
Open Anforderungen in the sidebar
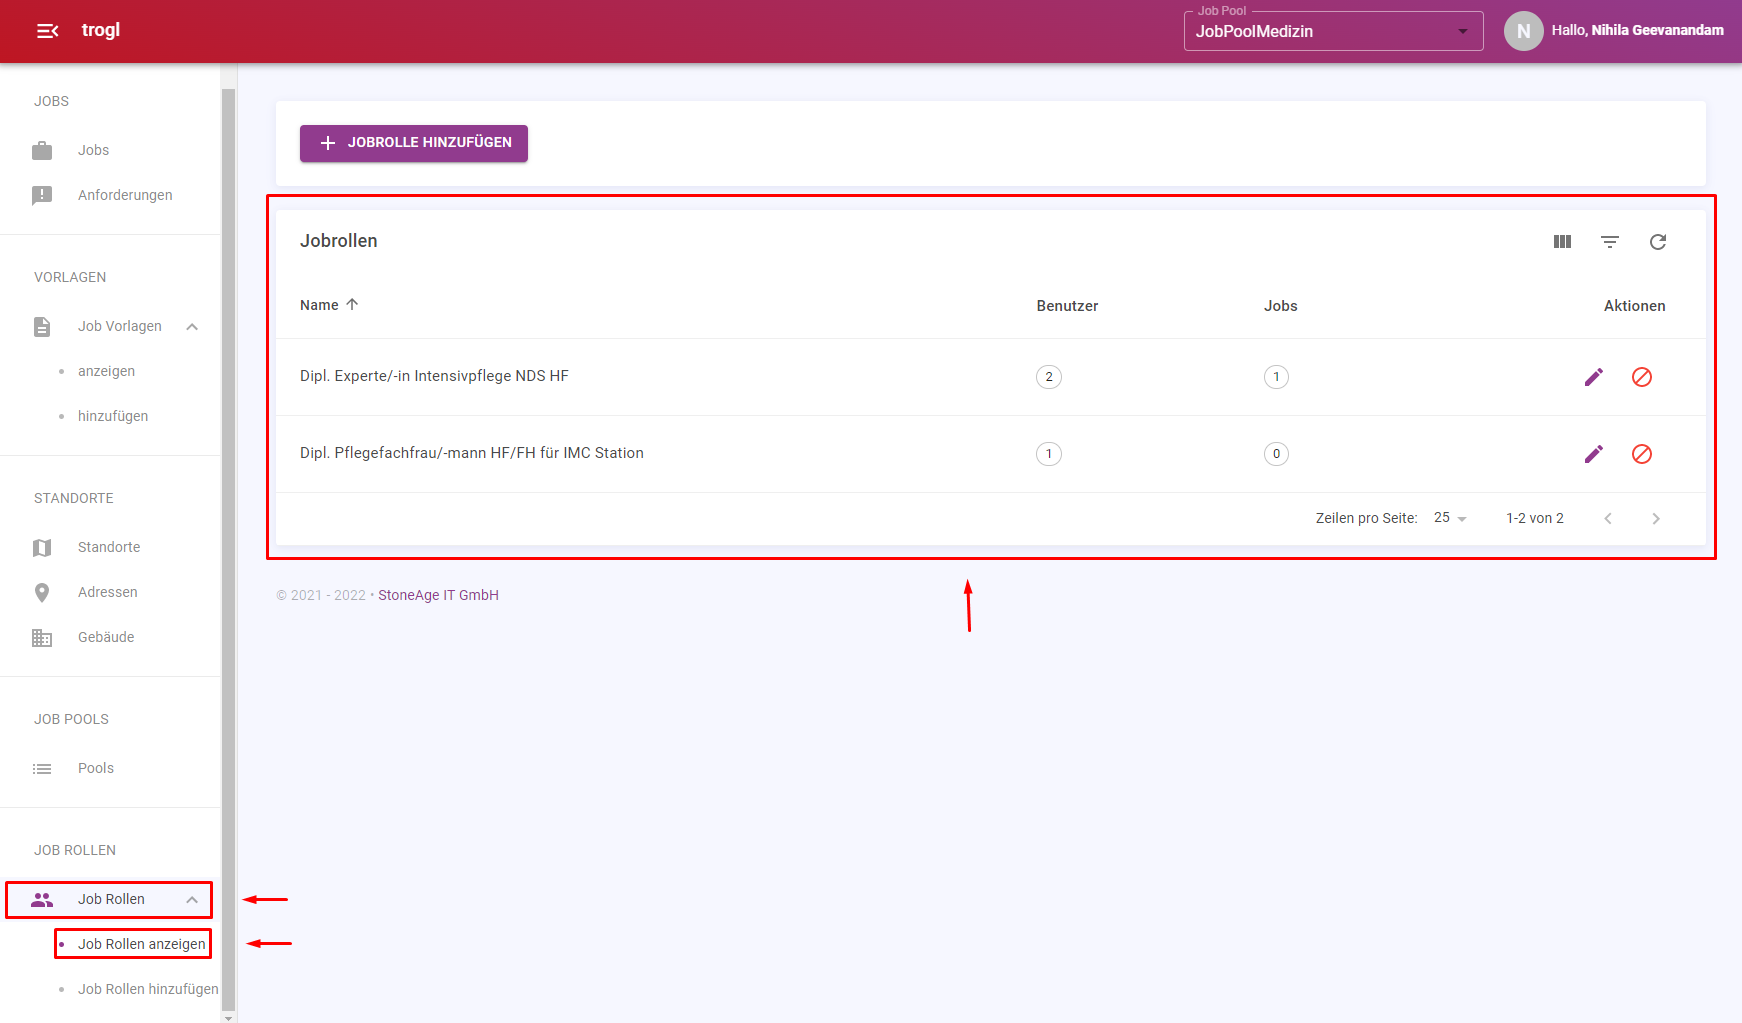tap(125, 195)
